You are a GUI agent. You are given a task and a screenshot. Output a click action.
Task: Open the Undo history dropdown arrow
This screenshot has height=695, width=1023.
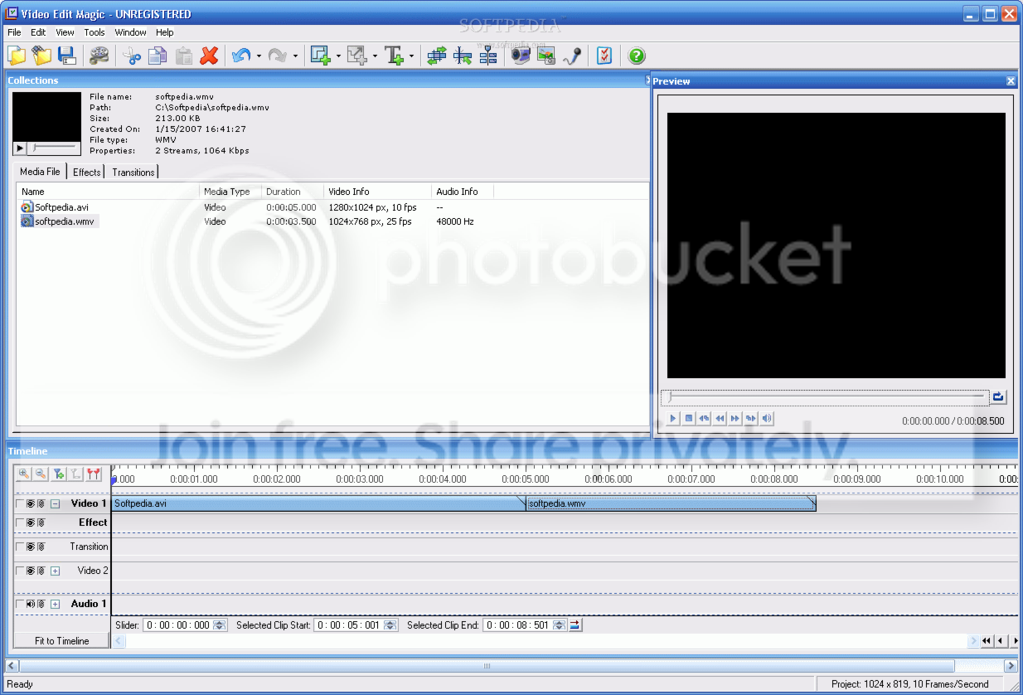tap(258, 57)
